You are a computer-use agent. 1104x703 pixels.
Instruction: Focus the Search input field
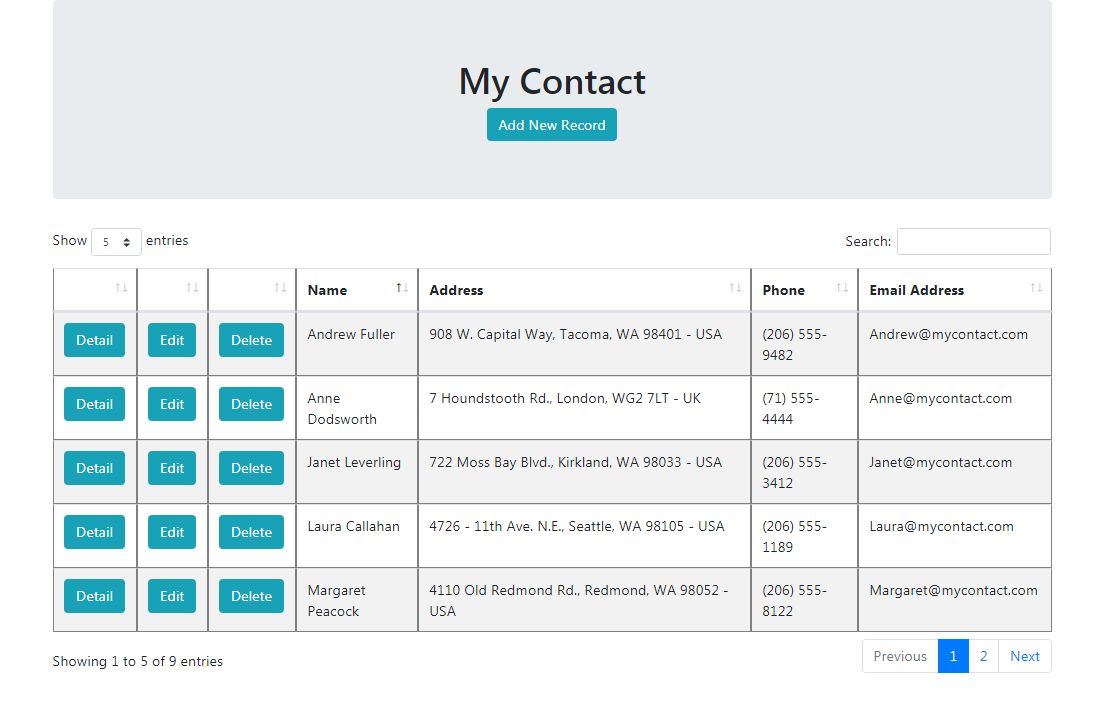click(973, 242)
